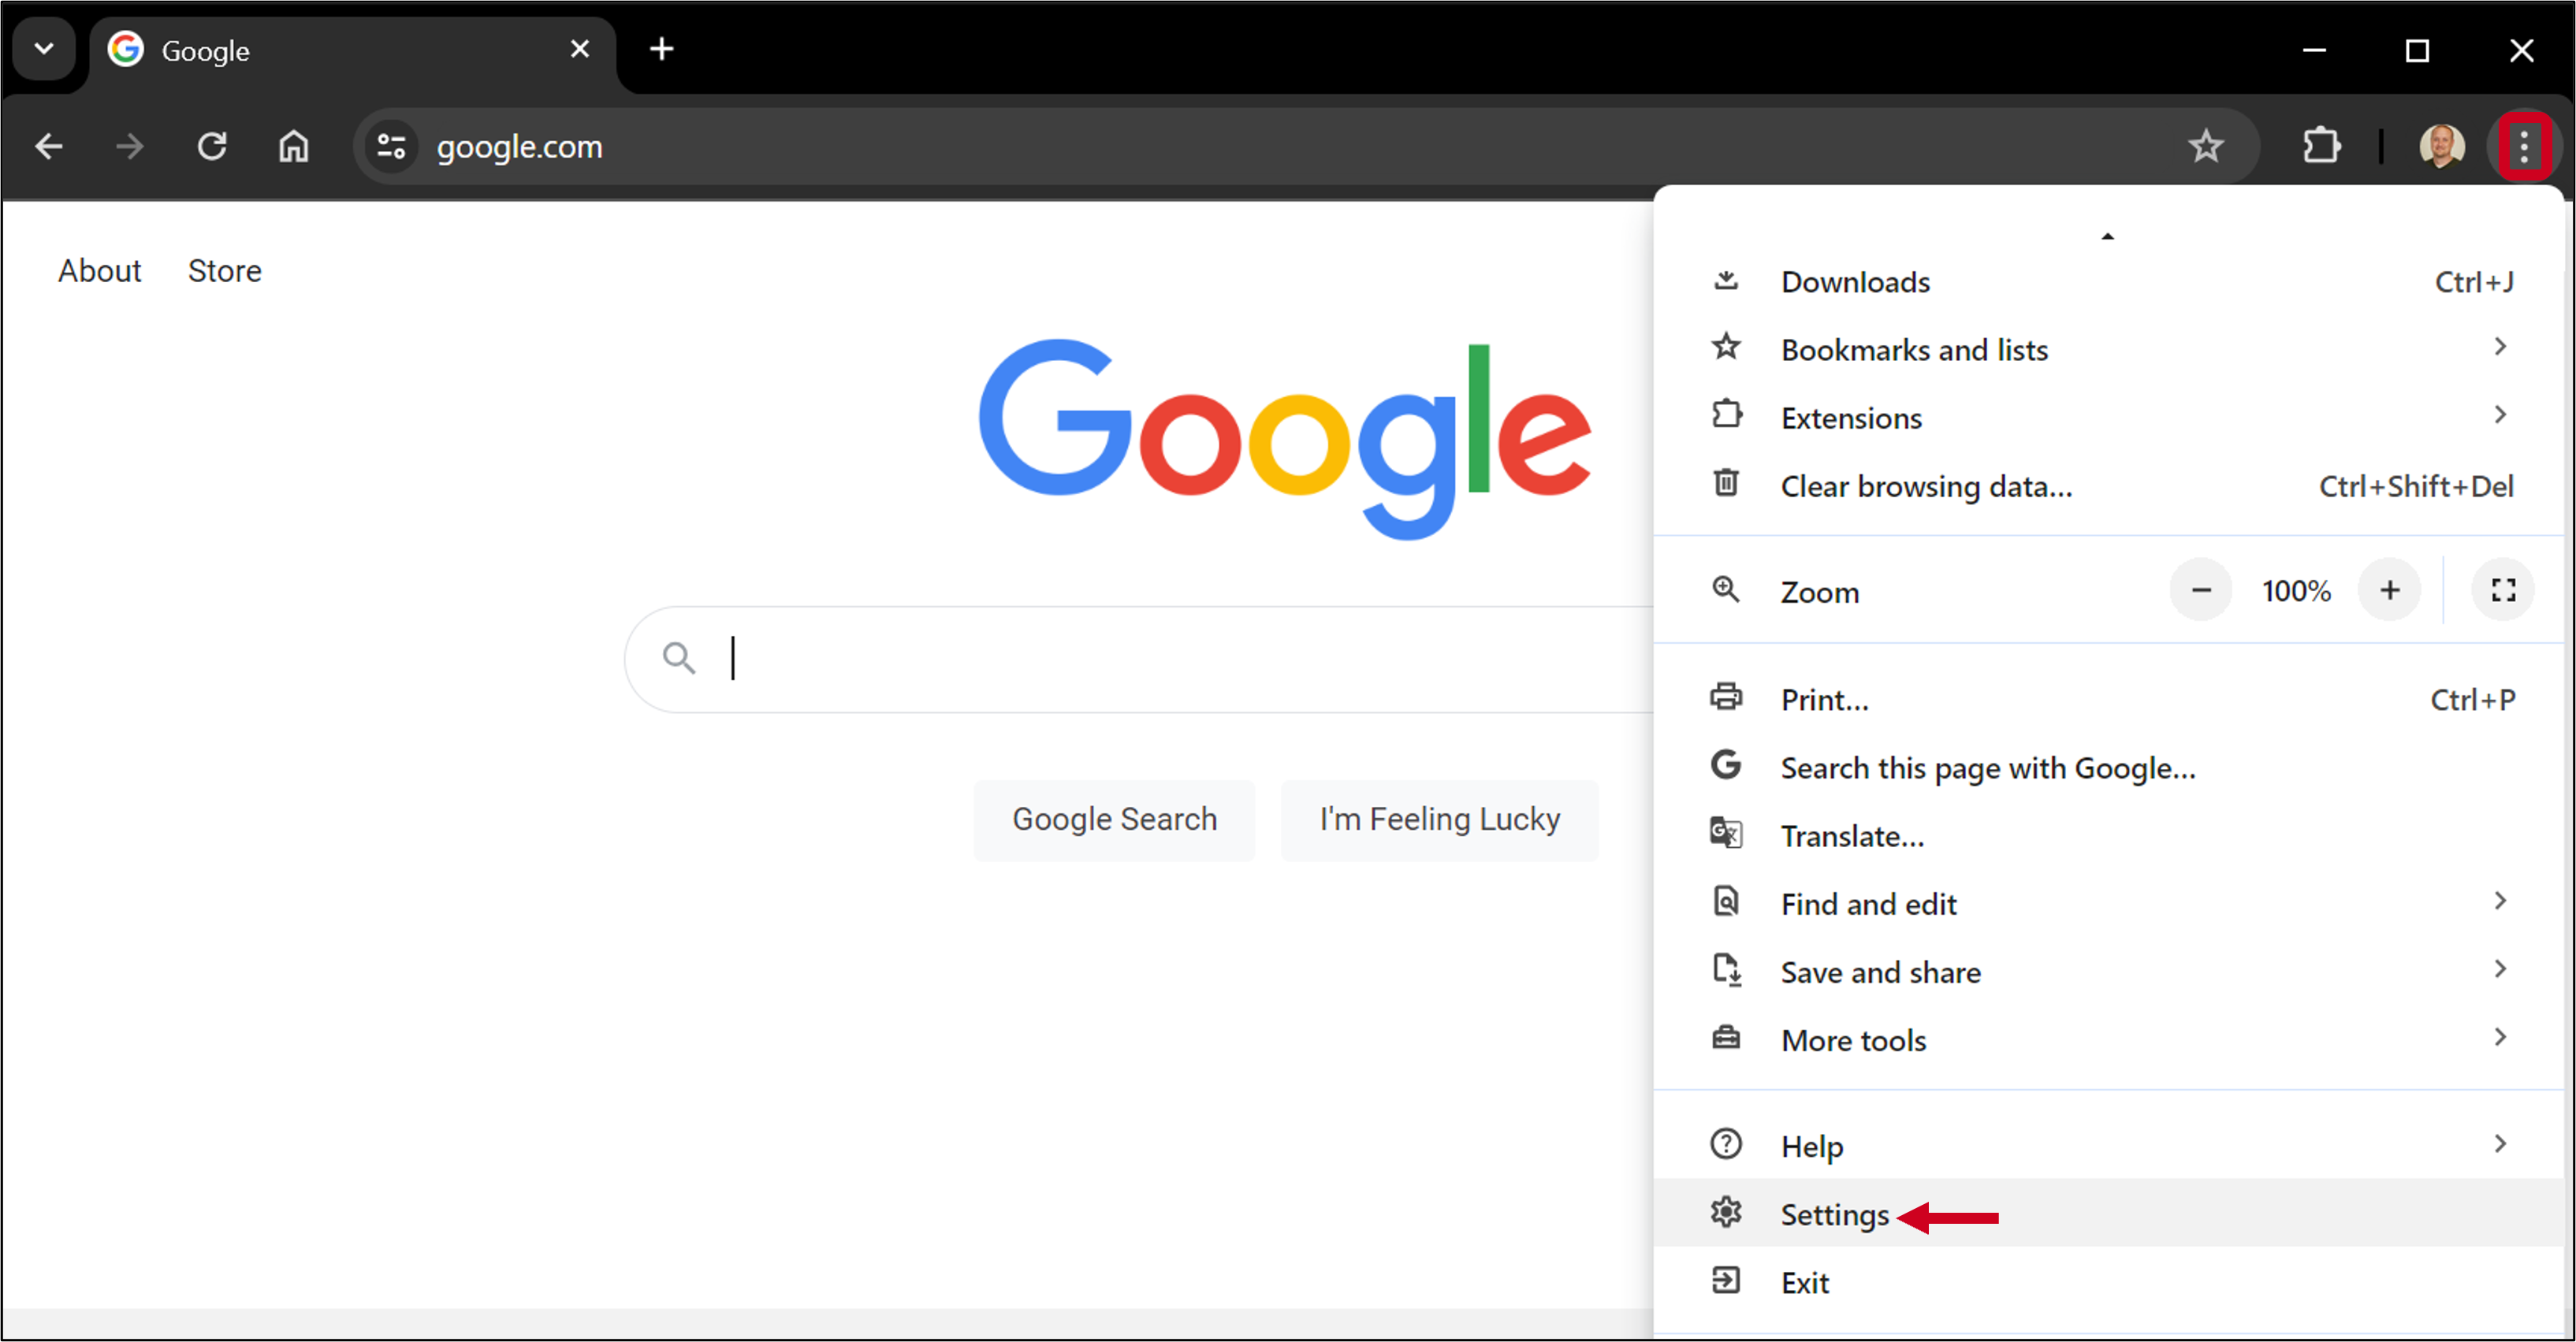The height and width of the screenshot is (1342, 2576).
Task: Expand the More tools submenu
Action: pos(1853,1040)
